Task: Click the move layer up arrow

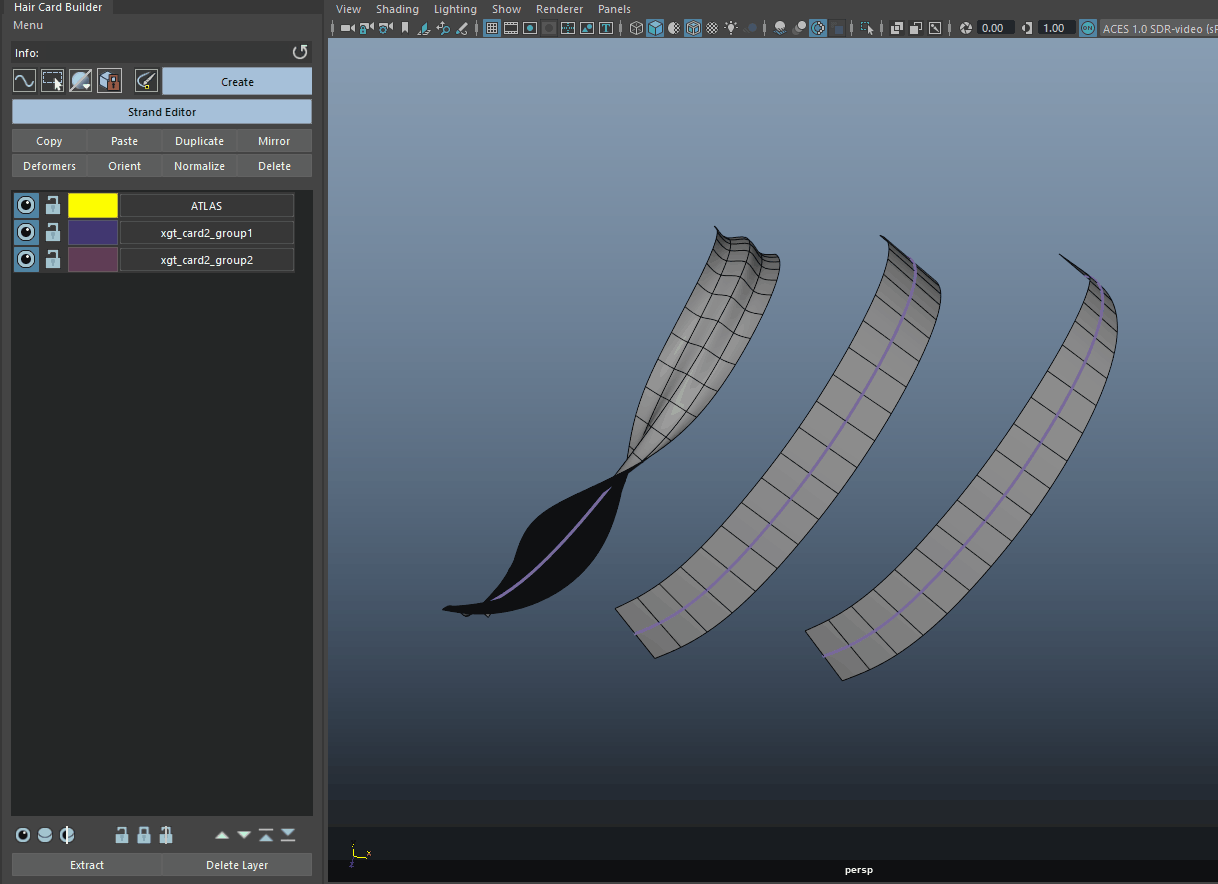Action: [x=222, y=835]
